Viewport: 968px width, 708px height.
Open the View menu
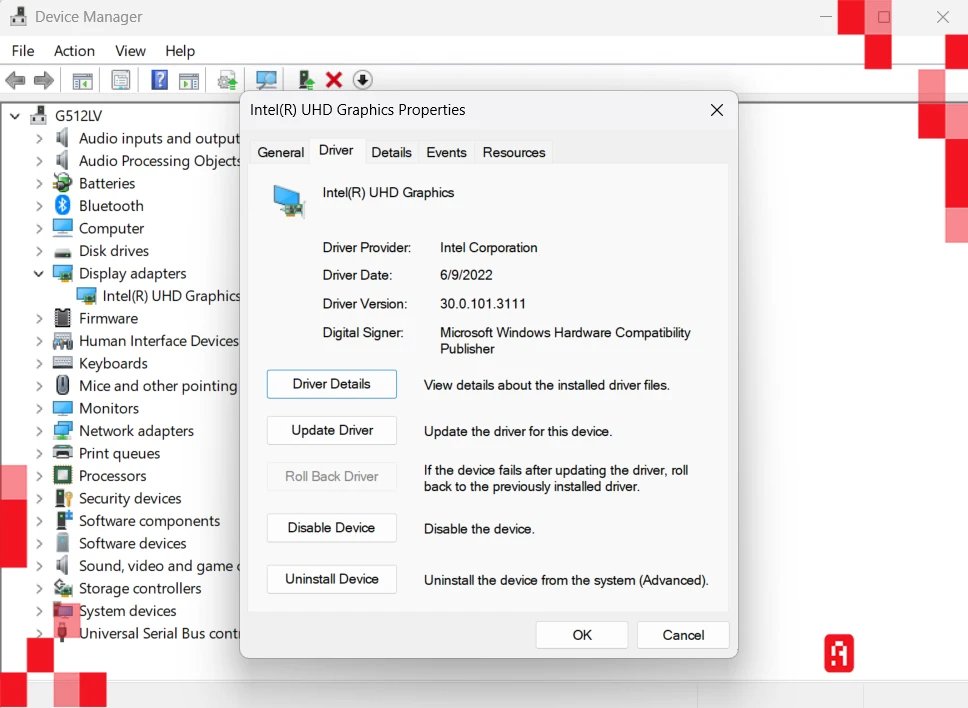[130, 51]
